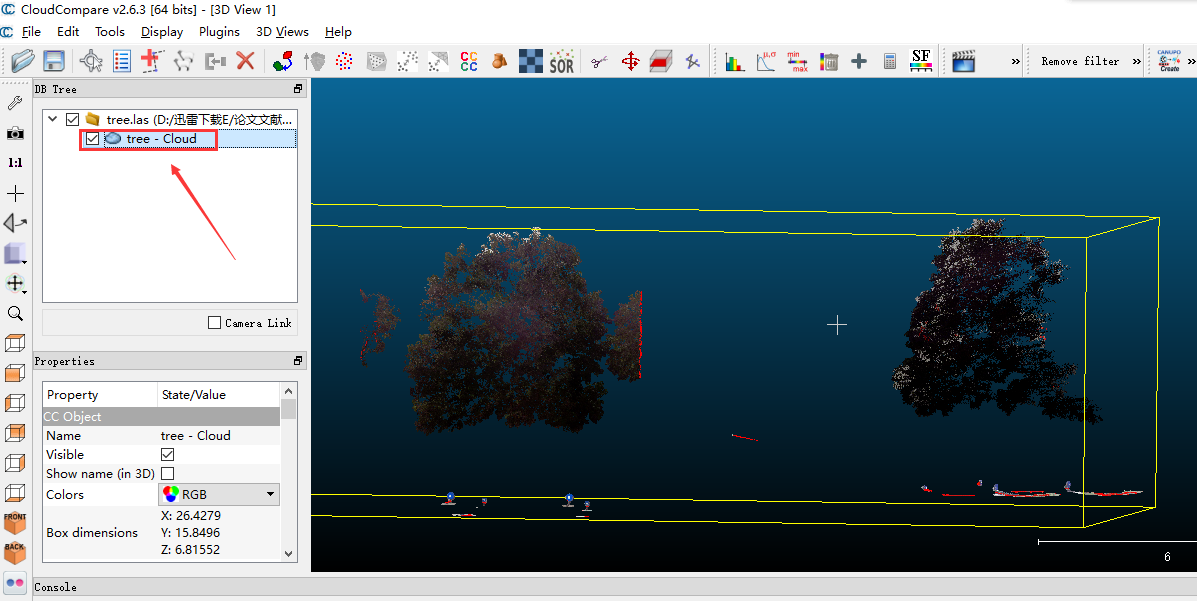This screenshot has width=1197, height=601.
Task: Open the Plugins menu
Action: (219, 32)
